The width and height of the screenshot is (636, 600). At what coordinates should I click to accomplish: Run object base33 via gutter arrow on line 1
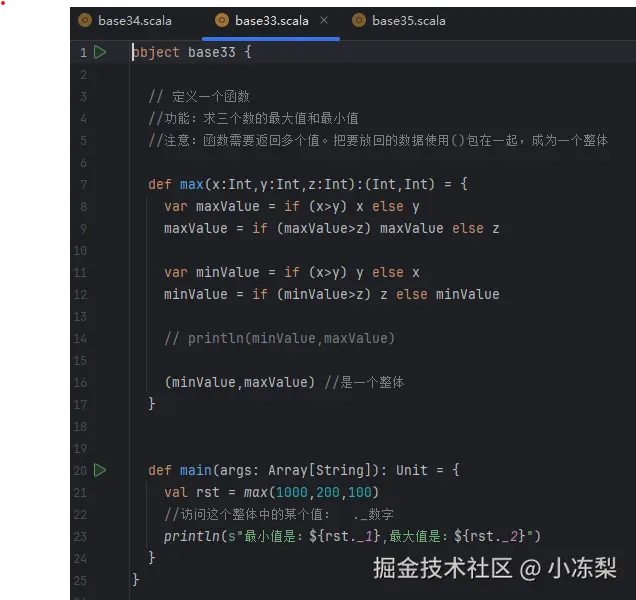[x=100, y=52]
